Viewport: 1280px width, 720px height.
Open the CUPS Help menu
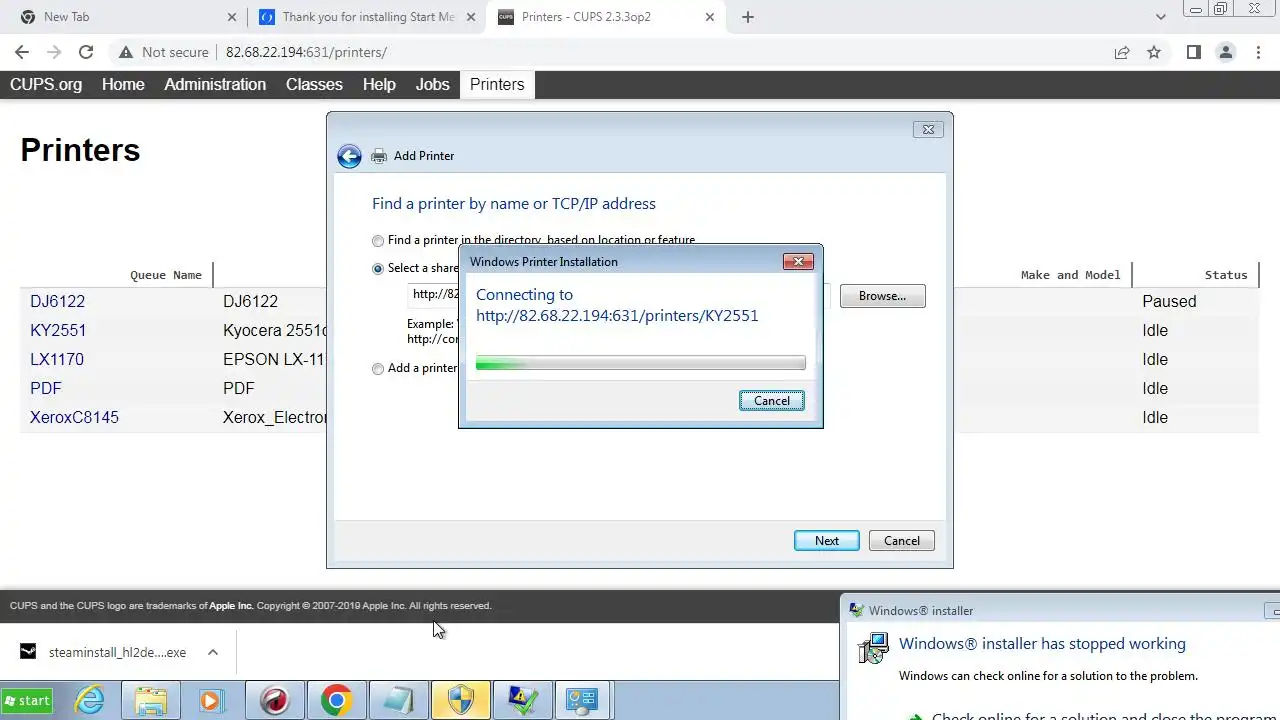[379, 85]
